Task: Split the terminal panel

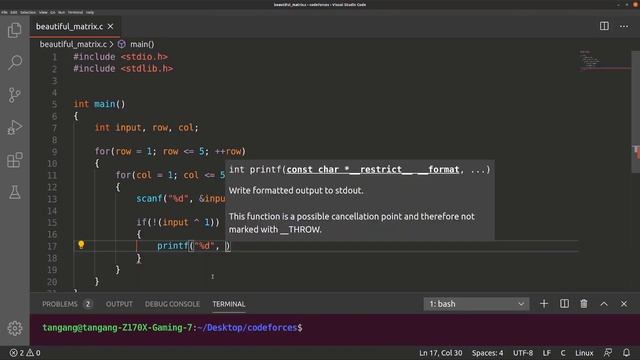Action: (x=564, y=304)
